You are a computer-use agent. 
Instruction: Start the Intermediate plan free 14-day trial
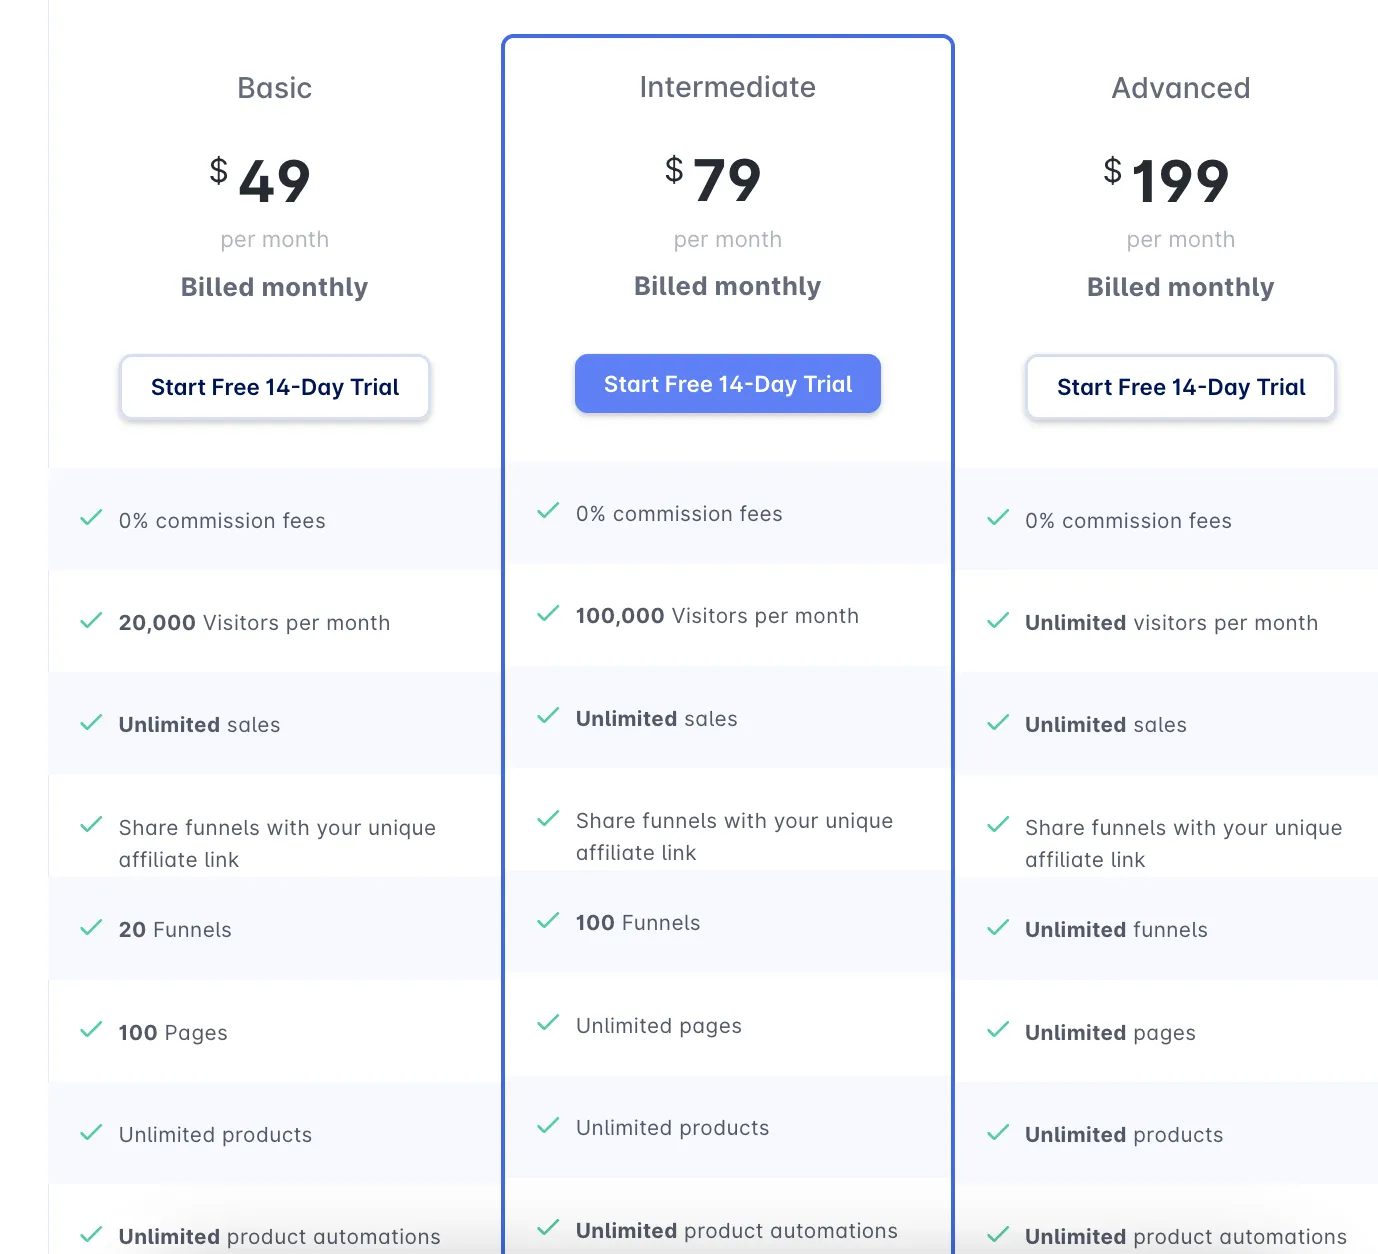pyautogui.click(x=728, y=384)
